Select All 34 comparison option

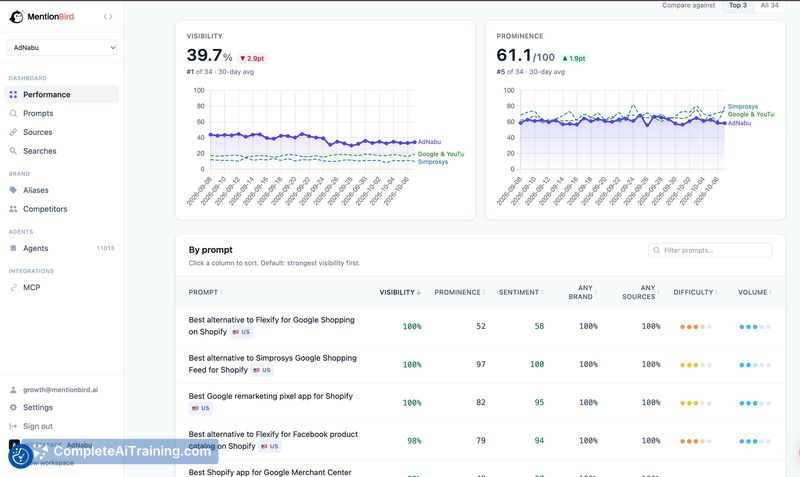769,6
